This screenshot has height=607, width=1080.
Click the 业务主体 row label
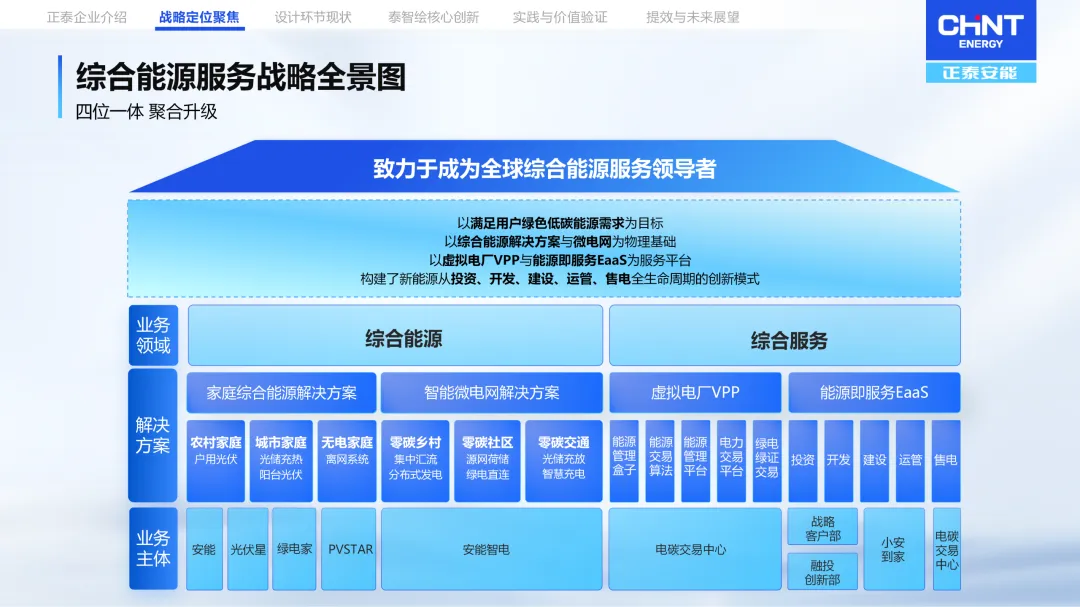pos(153,548)
